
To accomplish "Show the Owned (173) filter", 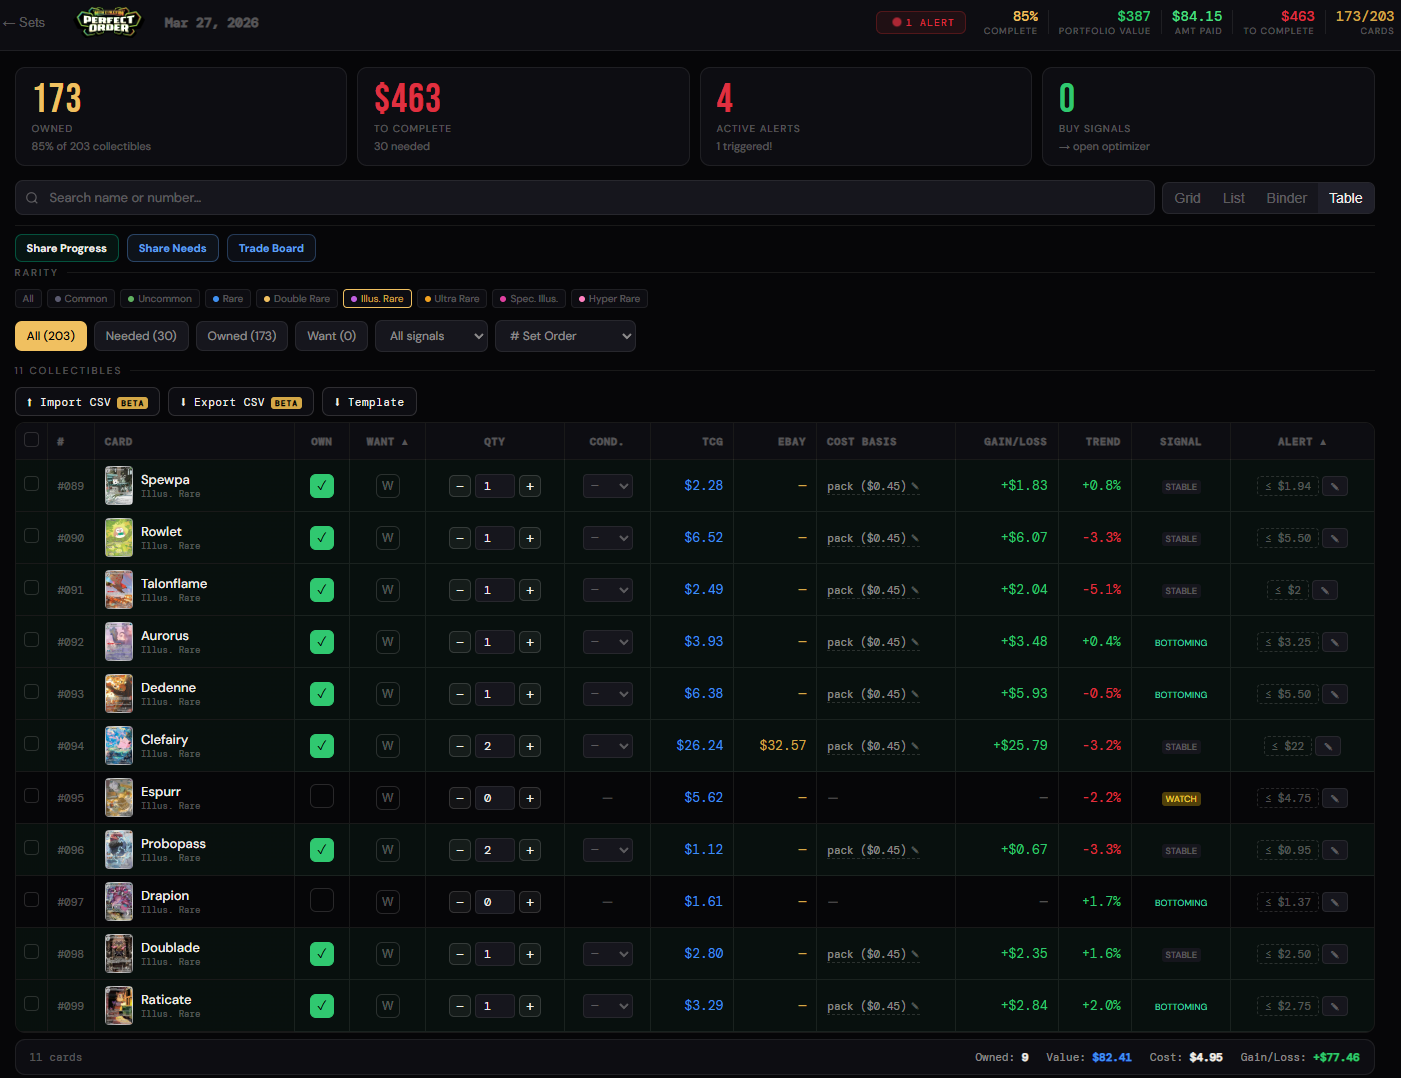I will click(242, 336).
